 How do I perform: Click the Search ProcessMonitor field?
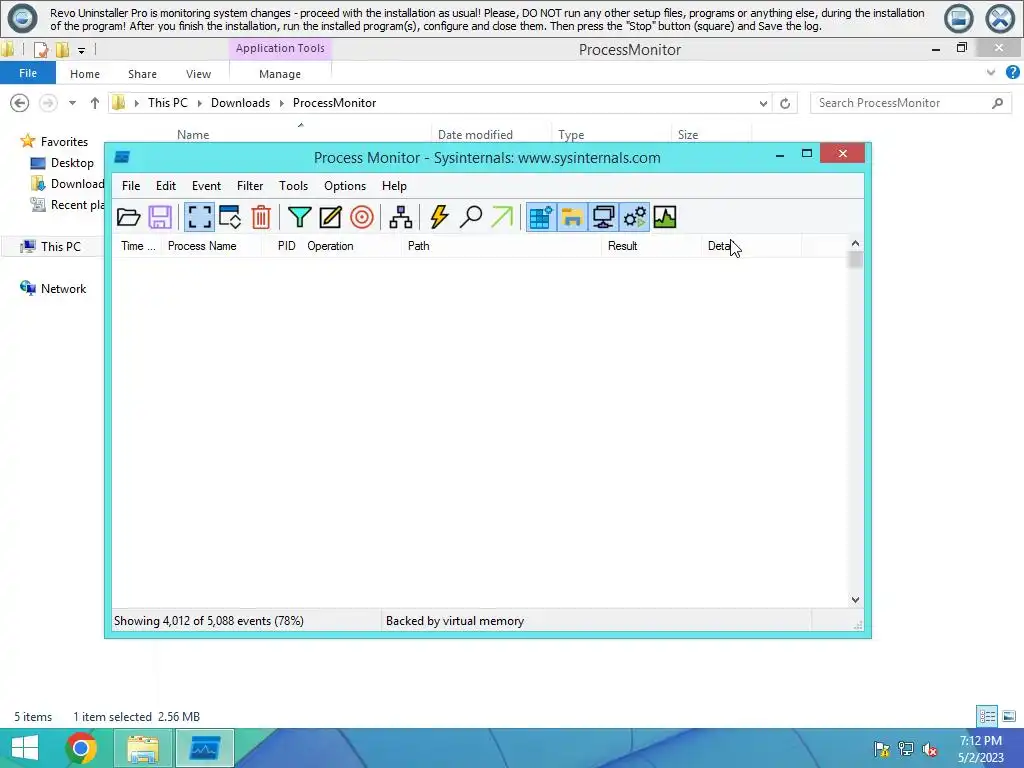[910, 103]
